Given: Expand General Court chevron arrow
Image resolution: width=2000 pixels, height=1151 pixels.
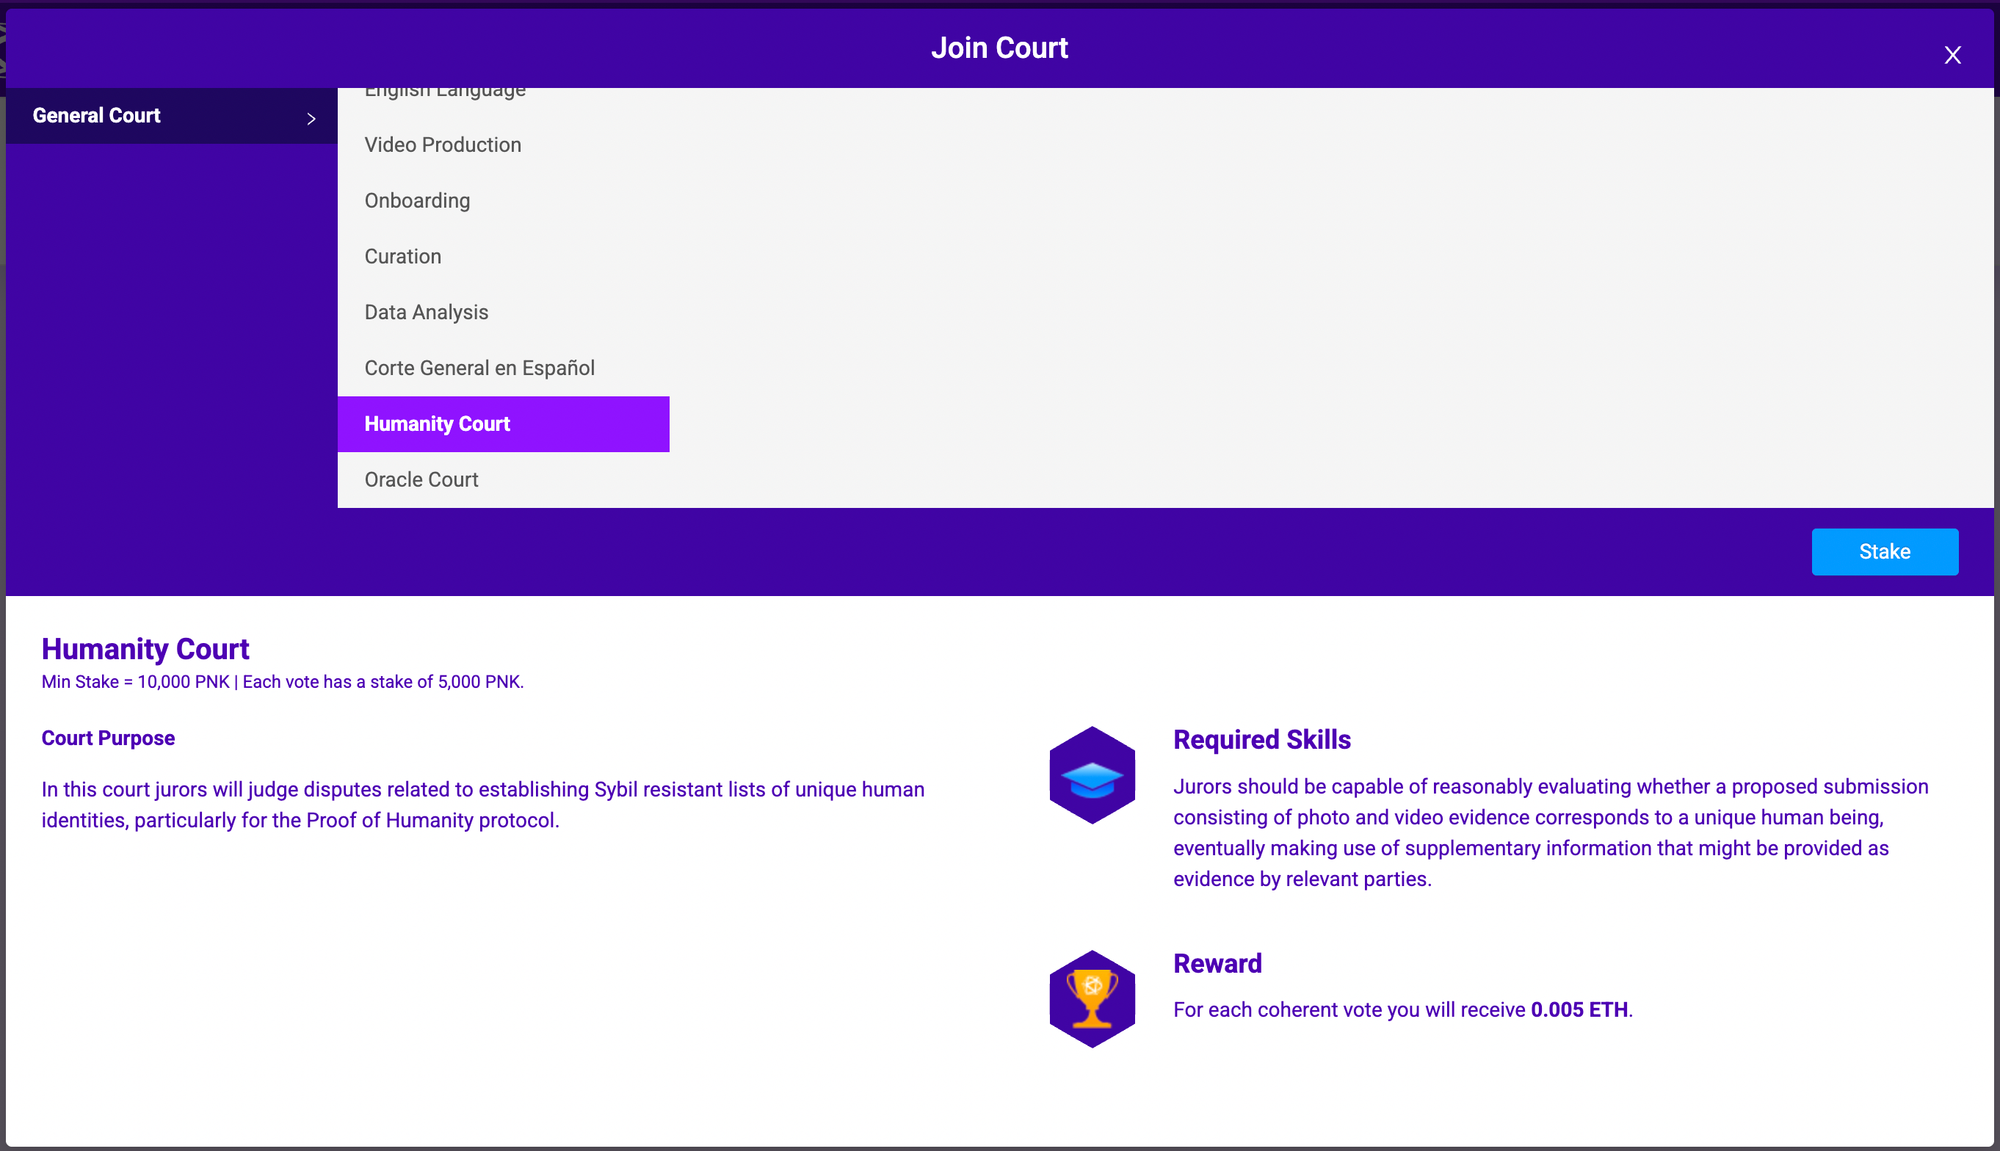Looking at the screenshot, I should 311,118.
